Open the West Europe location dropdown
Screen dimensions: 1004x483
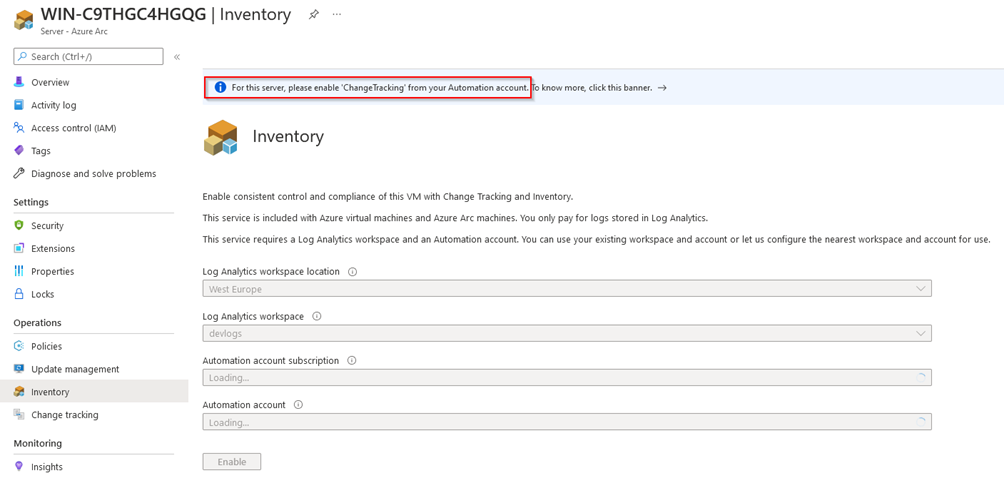(567, 289)
